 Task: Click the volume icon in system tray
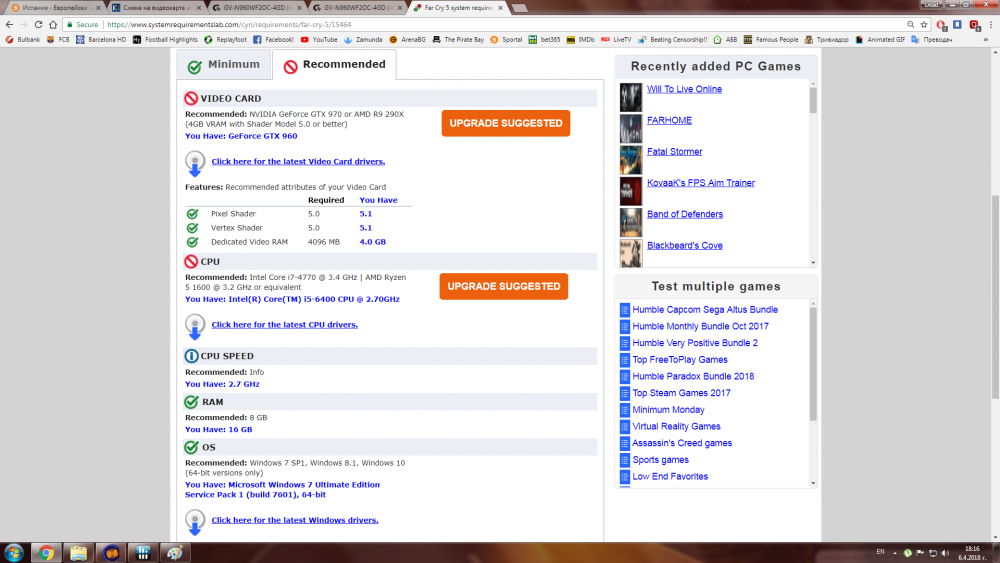tap(945, 553)
